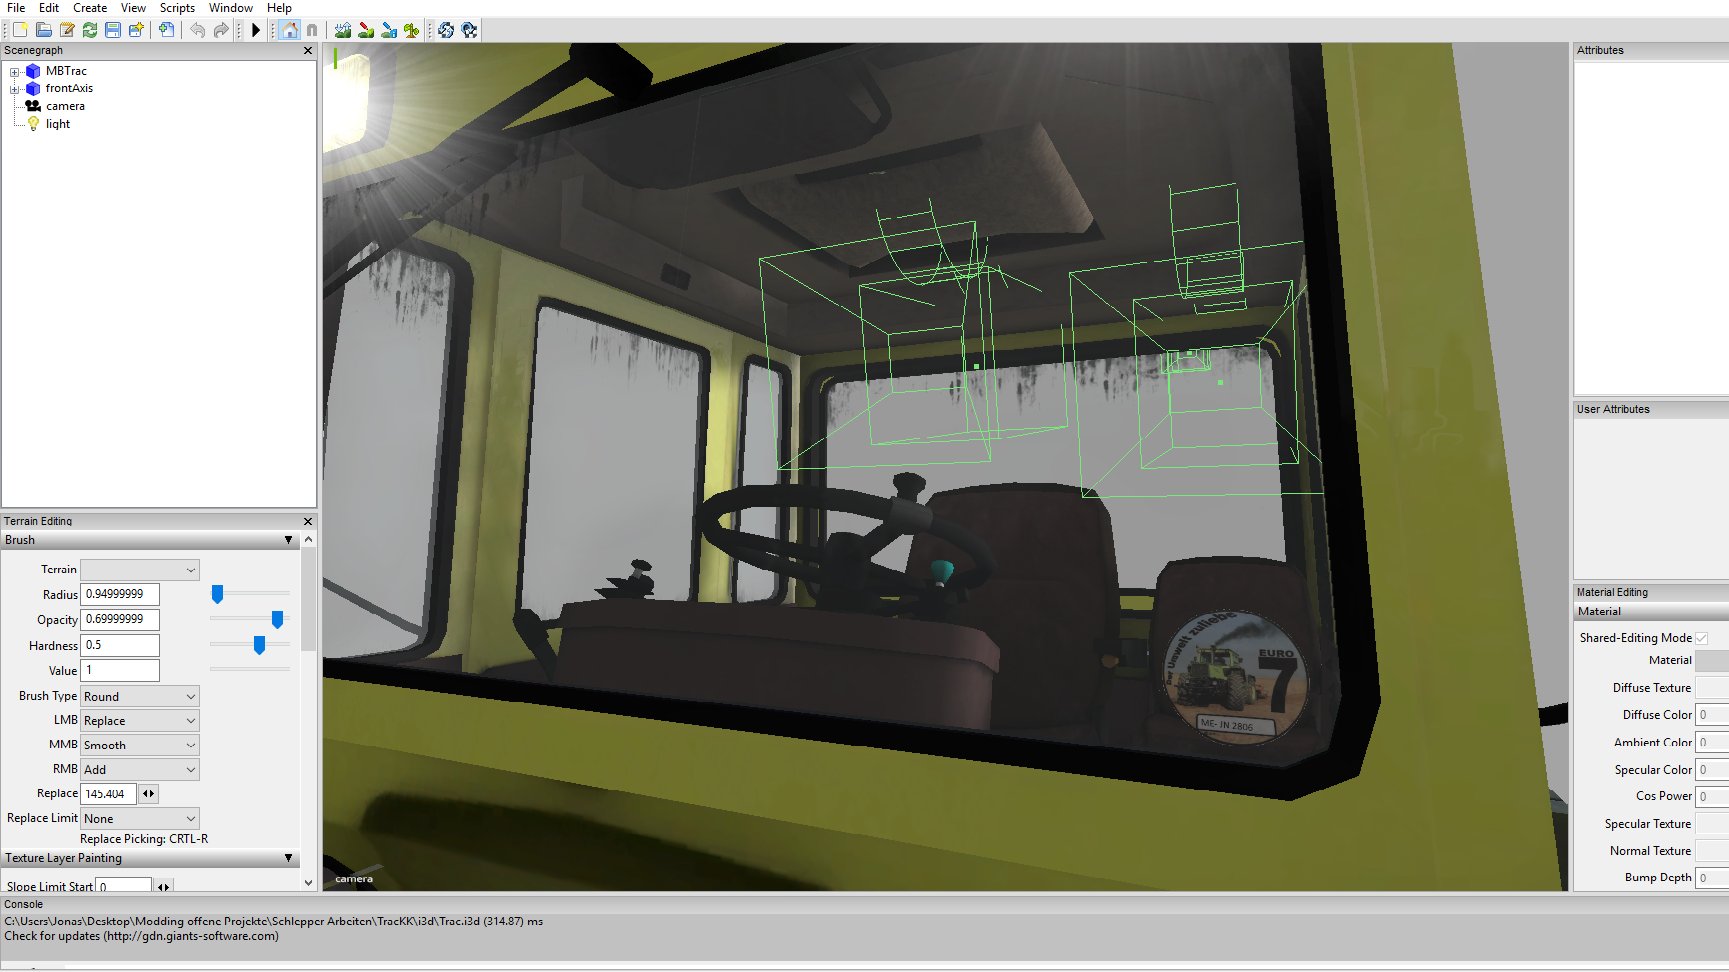This screenshot has height=972, width=1729.
Task: Open the Scripts menu
Action: coord(177,8)
